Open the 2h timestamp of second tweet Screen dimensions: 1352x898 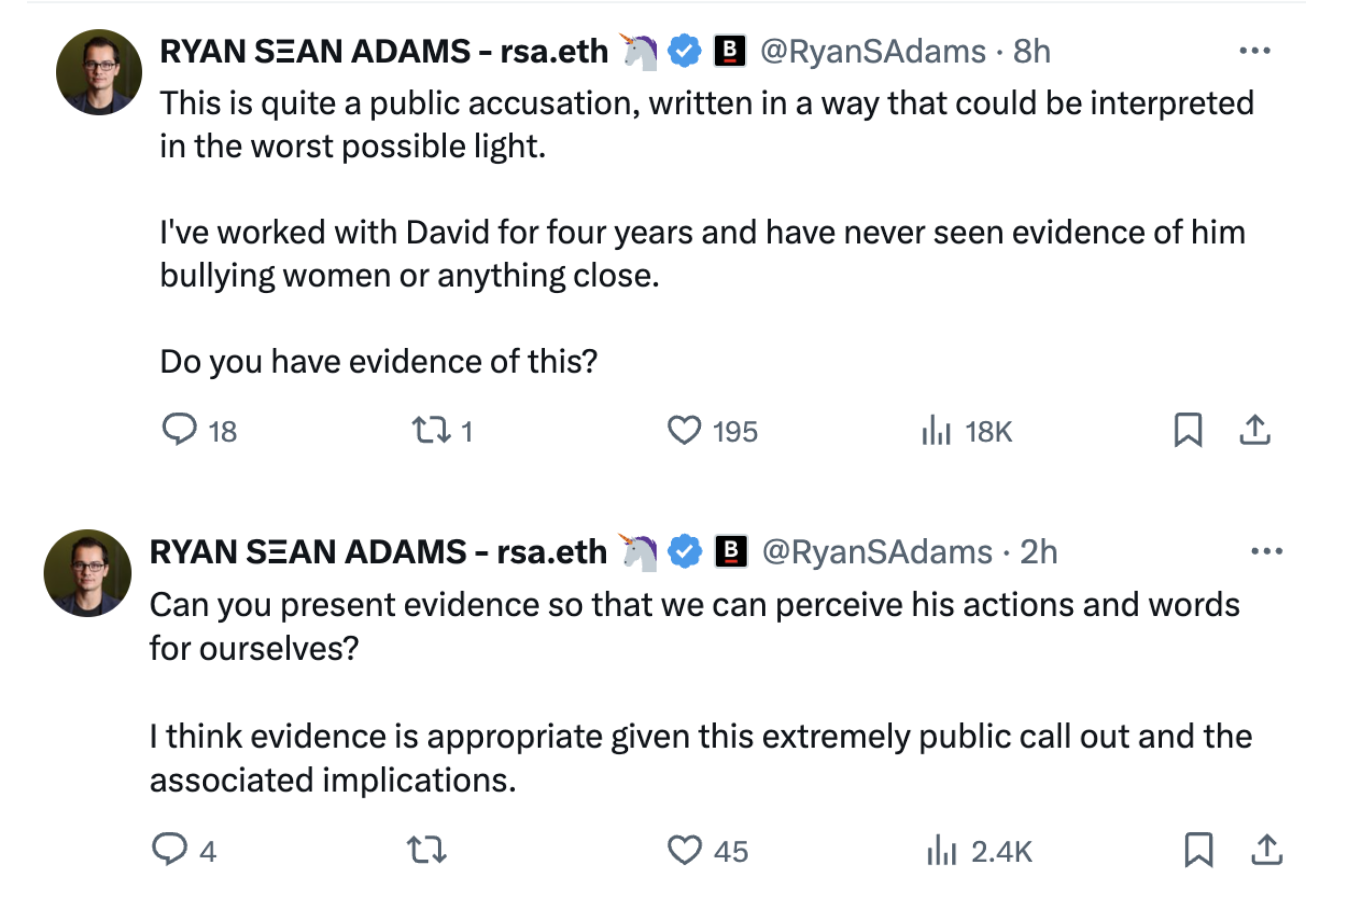(1039, 552)
